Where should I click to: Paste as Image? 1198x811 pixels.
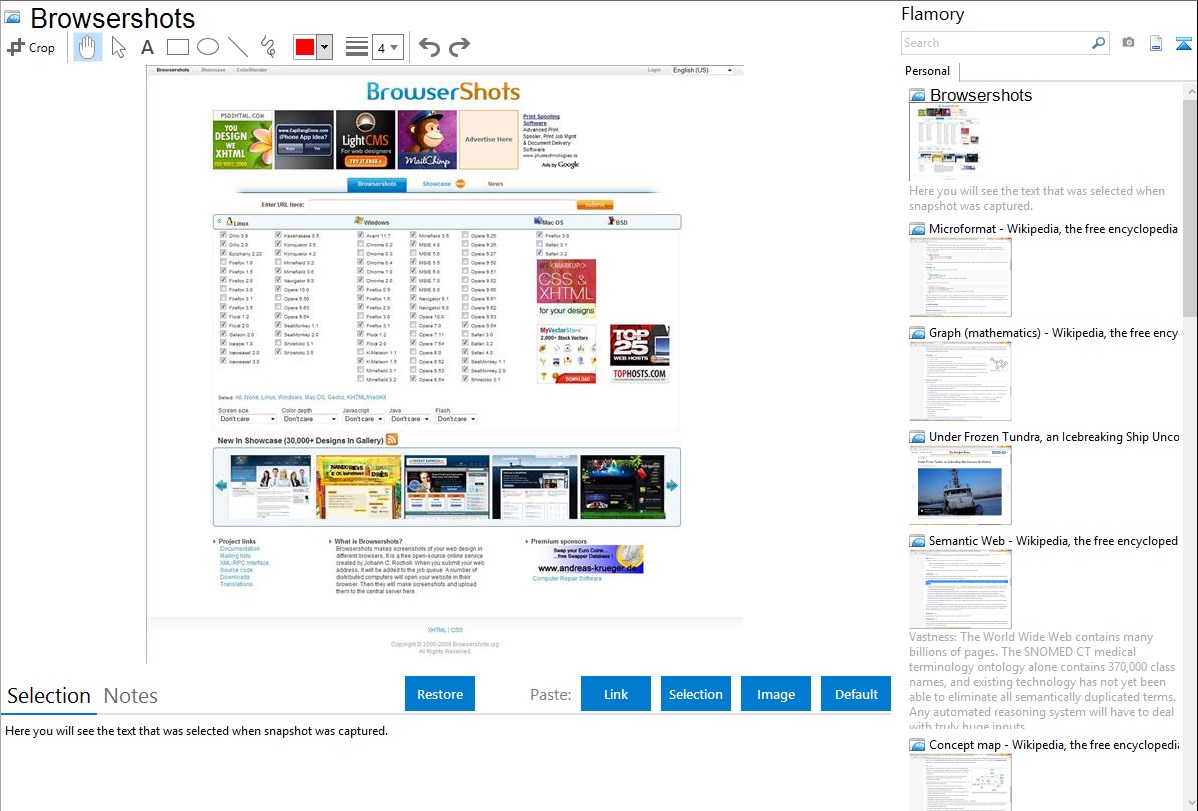775,694
